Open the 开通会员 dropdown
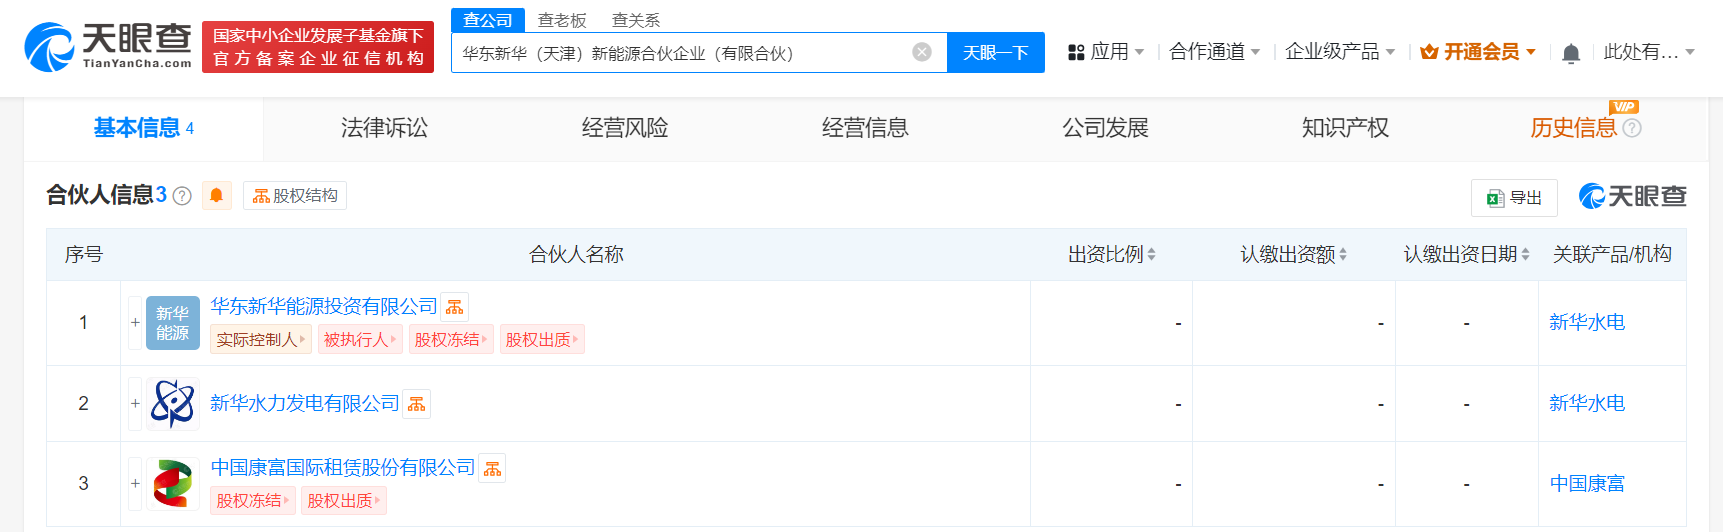This screenshot has width=1723, height=532. 1479,52
